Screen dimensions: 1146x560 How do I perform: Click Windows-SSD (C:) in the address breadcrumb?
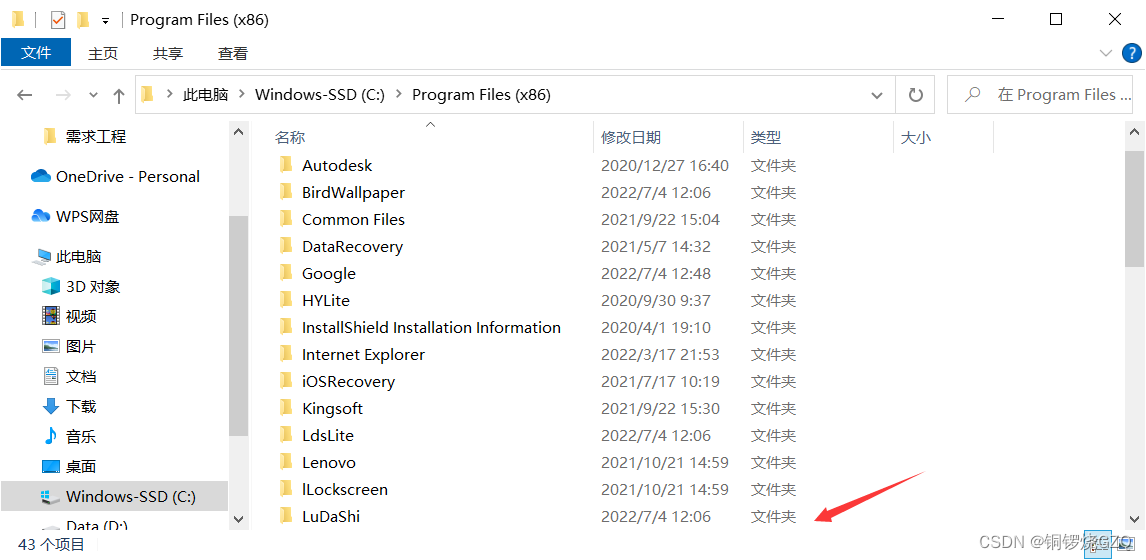pos(319,94)
